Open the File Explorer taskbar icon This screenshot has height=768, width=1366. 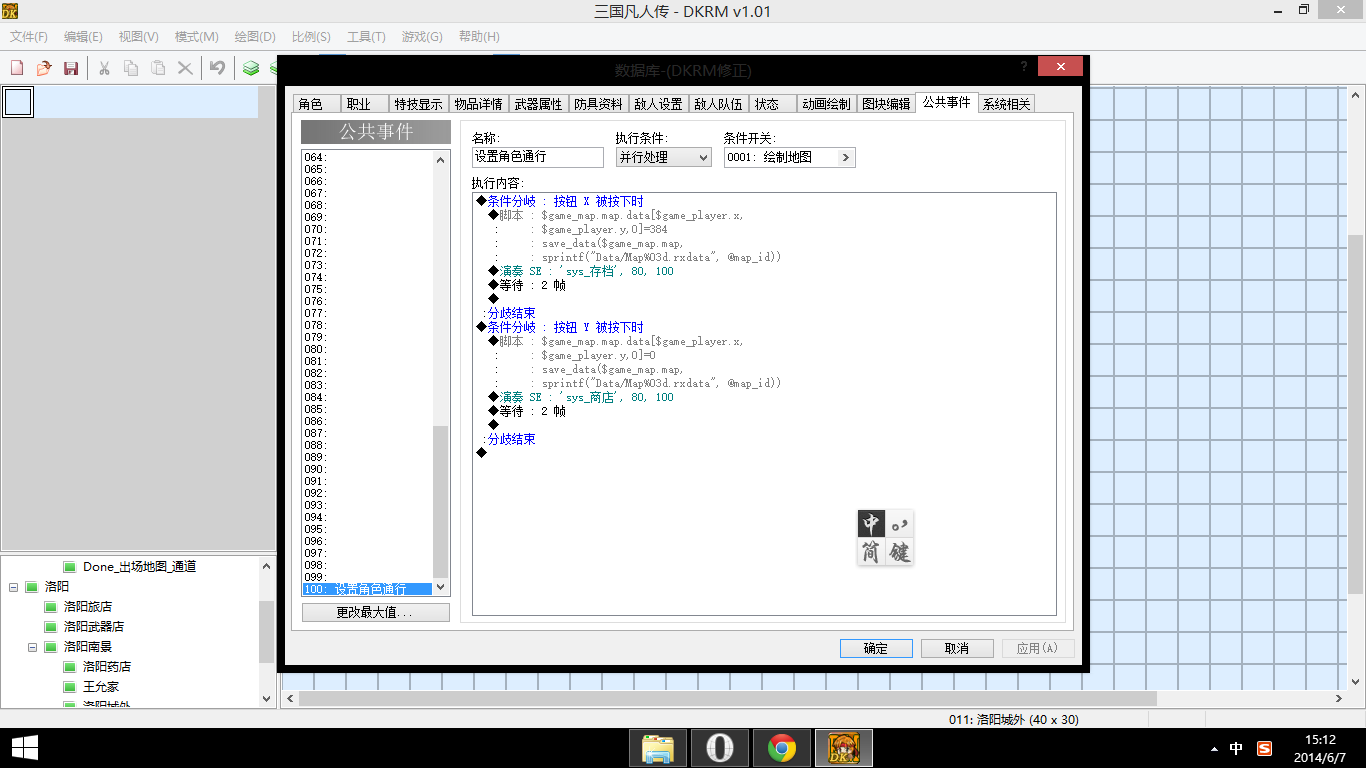click(658, 748)
